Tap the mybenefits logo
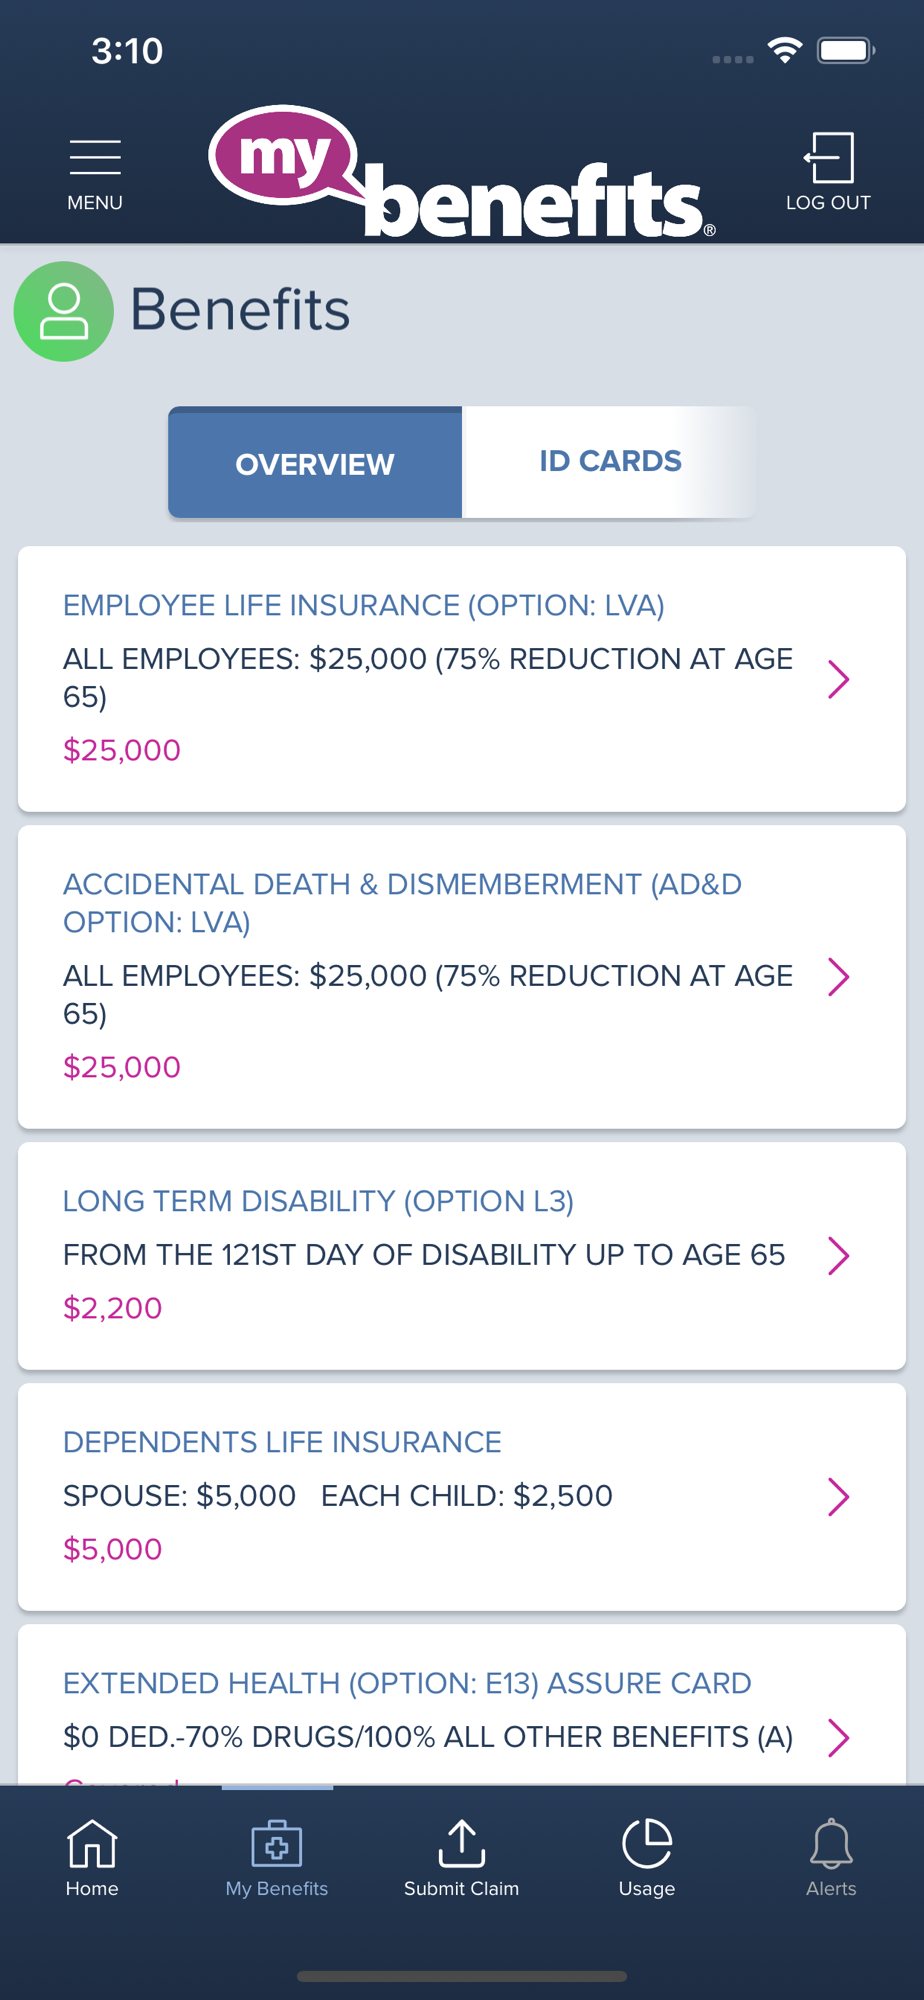The width and height of the screenshot is (924, 2000). 462,173
